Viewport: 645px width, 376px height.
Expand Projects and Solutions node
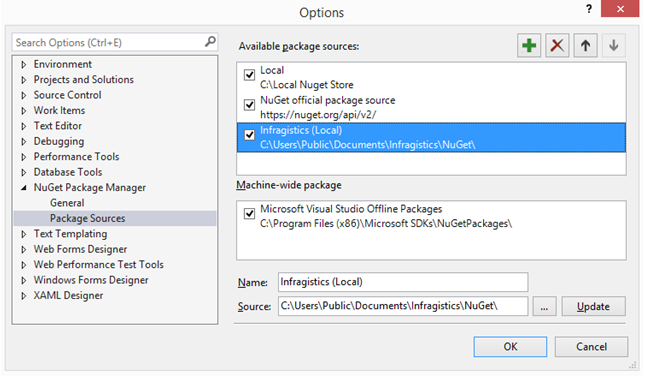[23, 80]
